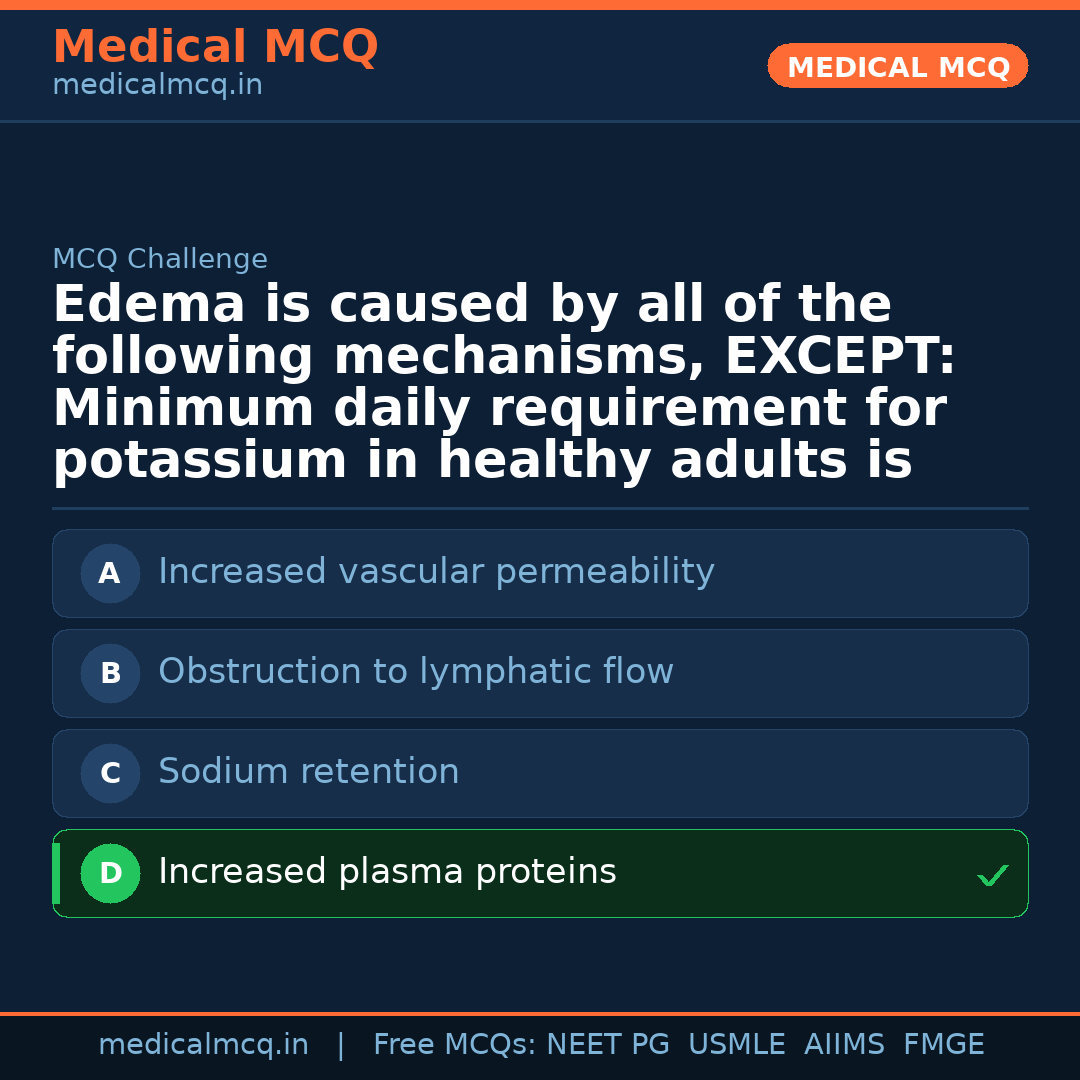Select the Increased vascular permeability answer
The image size is (1080, 1080).
pyautogui.click(x=436, y=572)
